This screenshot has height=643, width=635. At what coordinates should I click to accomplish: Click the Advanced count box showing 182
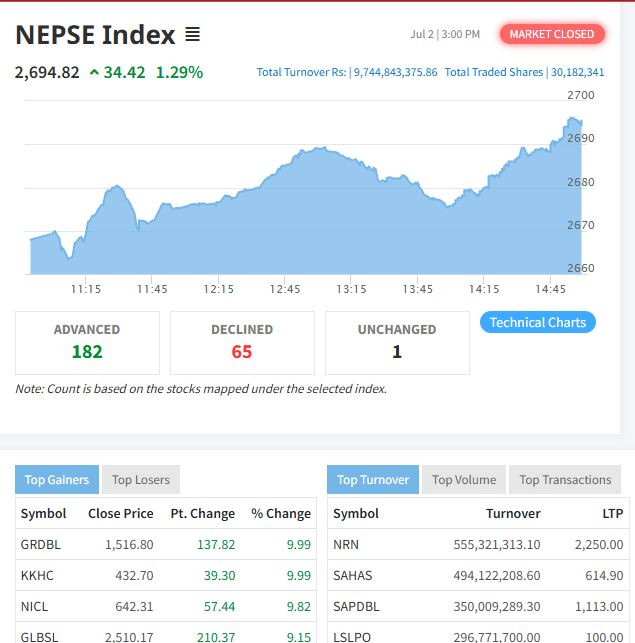(87, 342)
